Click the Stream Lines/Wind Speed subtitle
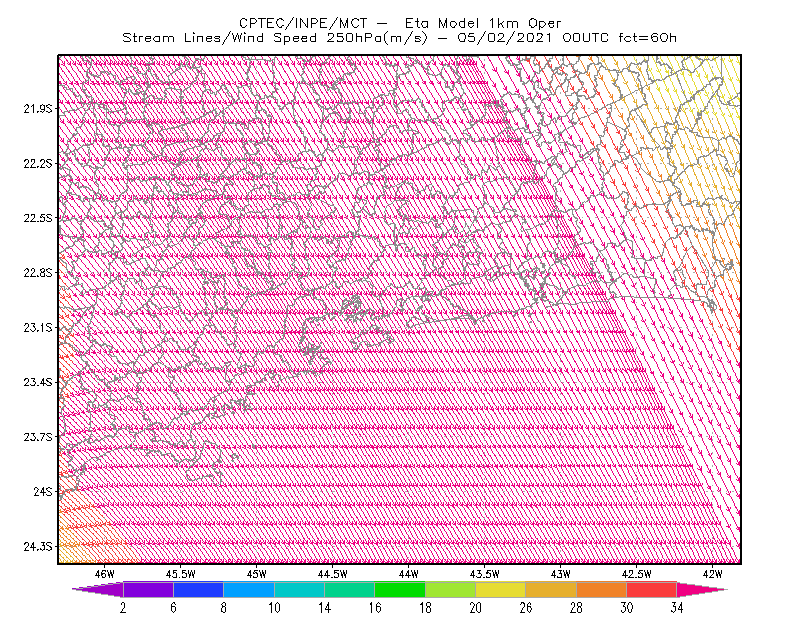Screen dimensions: 800x618 399,38
